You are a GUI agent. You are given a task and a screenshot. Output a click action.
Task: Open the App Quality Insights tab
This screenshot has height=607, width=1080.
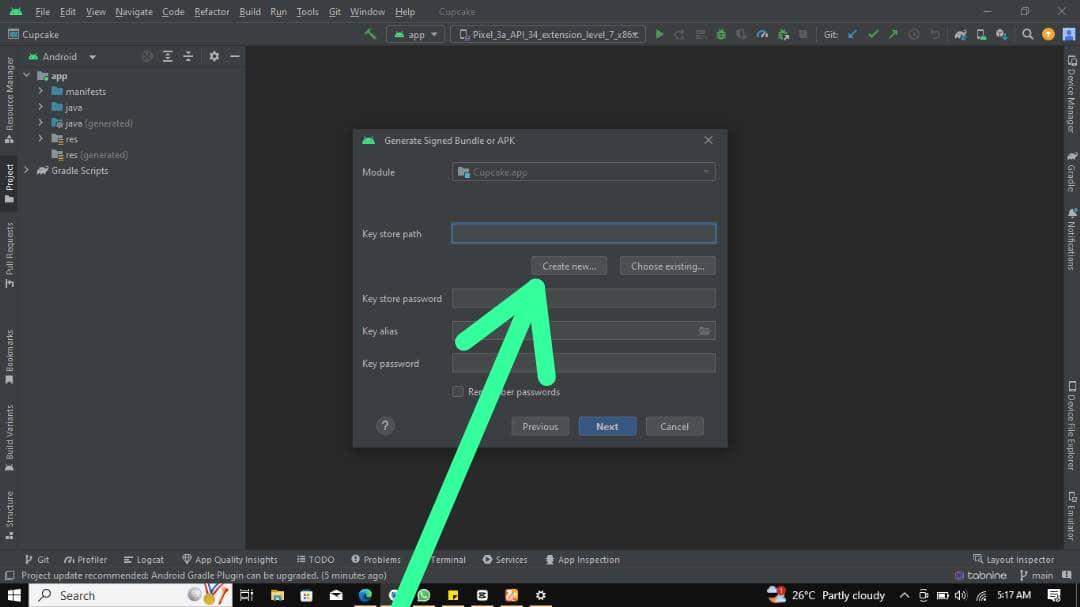tap(229, 559)
